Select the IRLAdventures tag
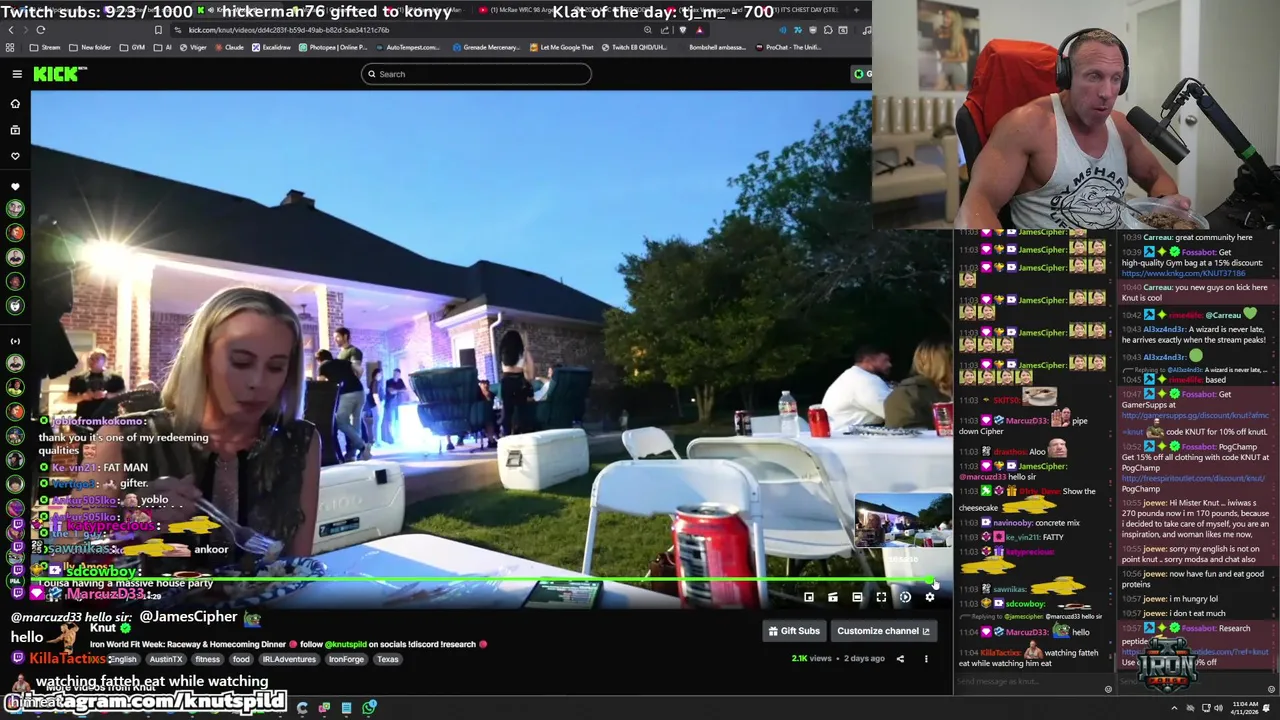The height and width of the screenshot is (720, 1280). 289,660
